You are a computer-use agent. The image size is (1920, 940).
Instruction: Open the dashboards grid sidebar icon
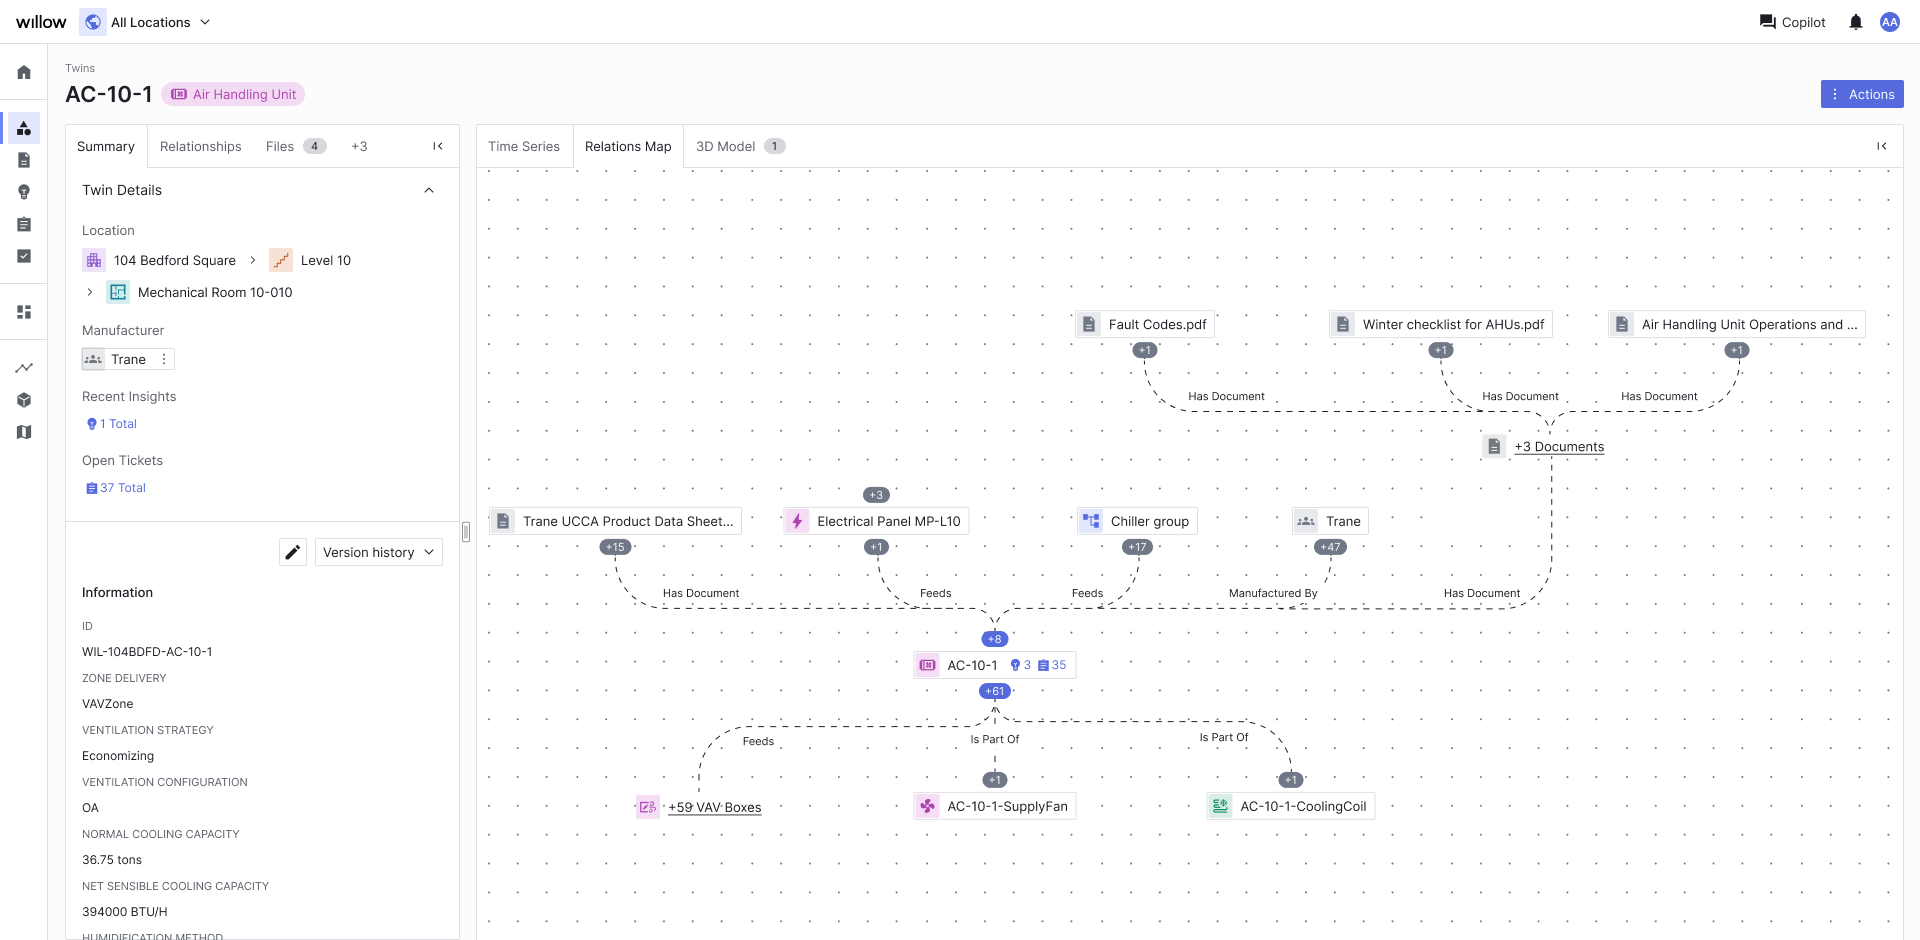(x=24, y=312)
